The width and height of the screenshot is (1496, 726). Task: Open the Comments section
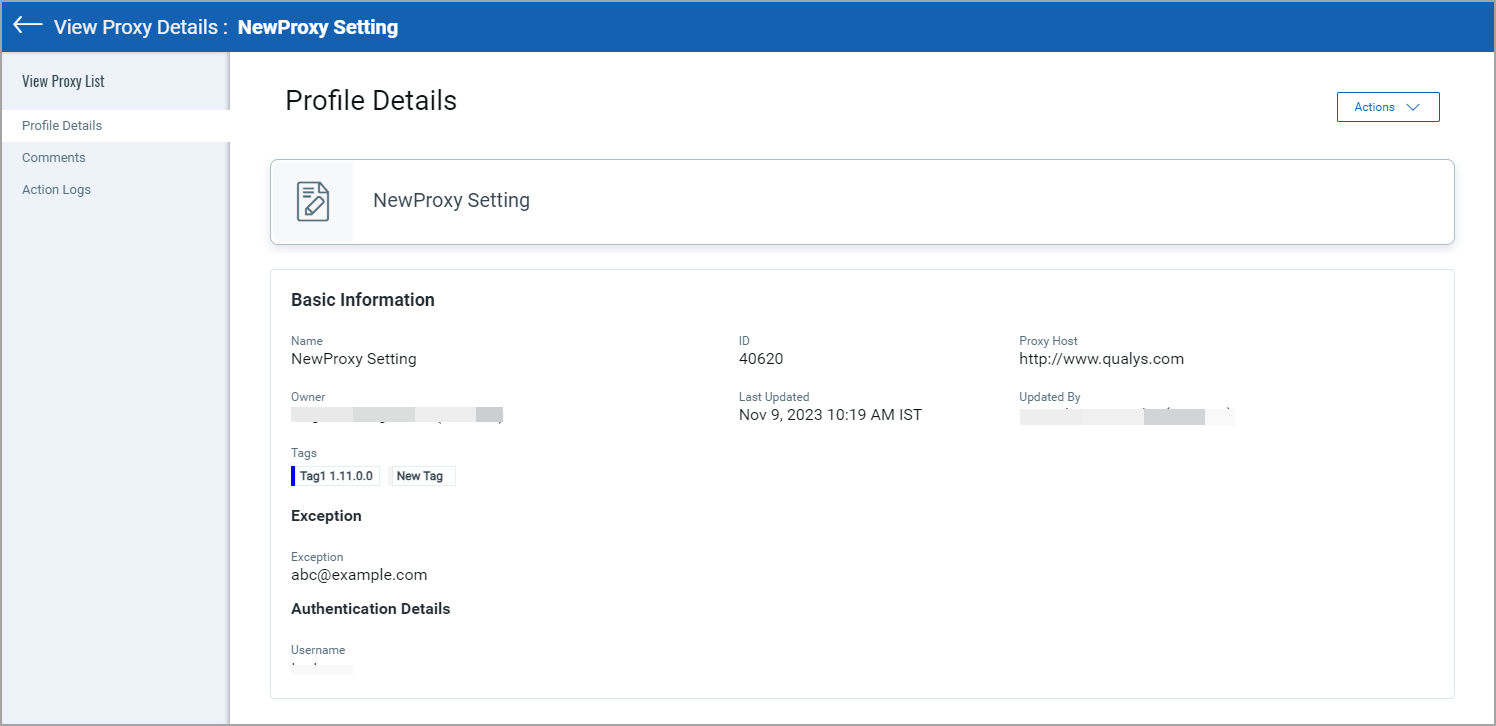point(54,158)
